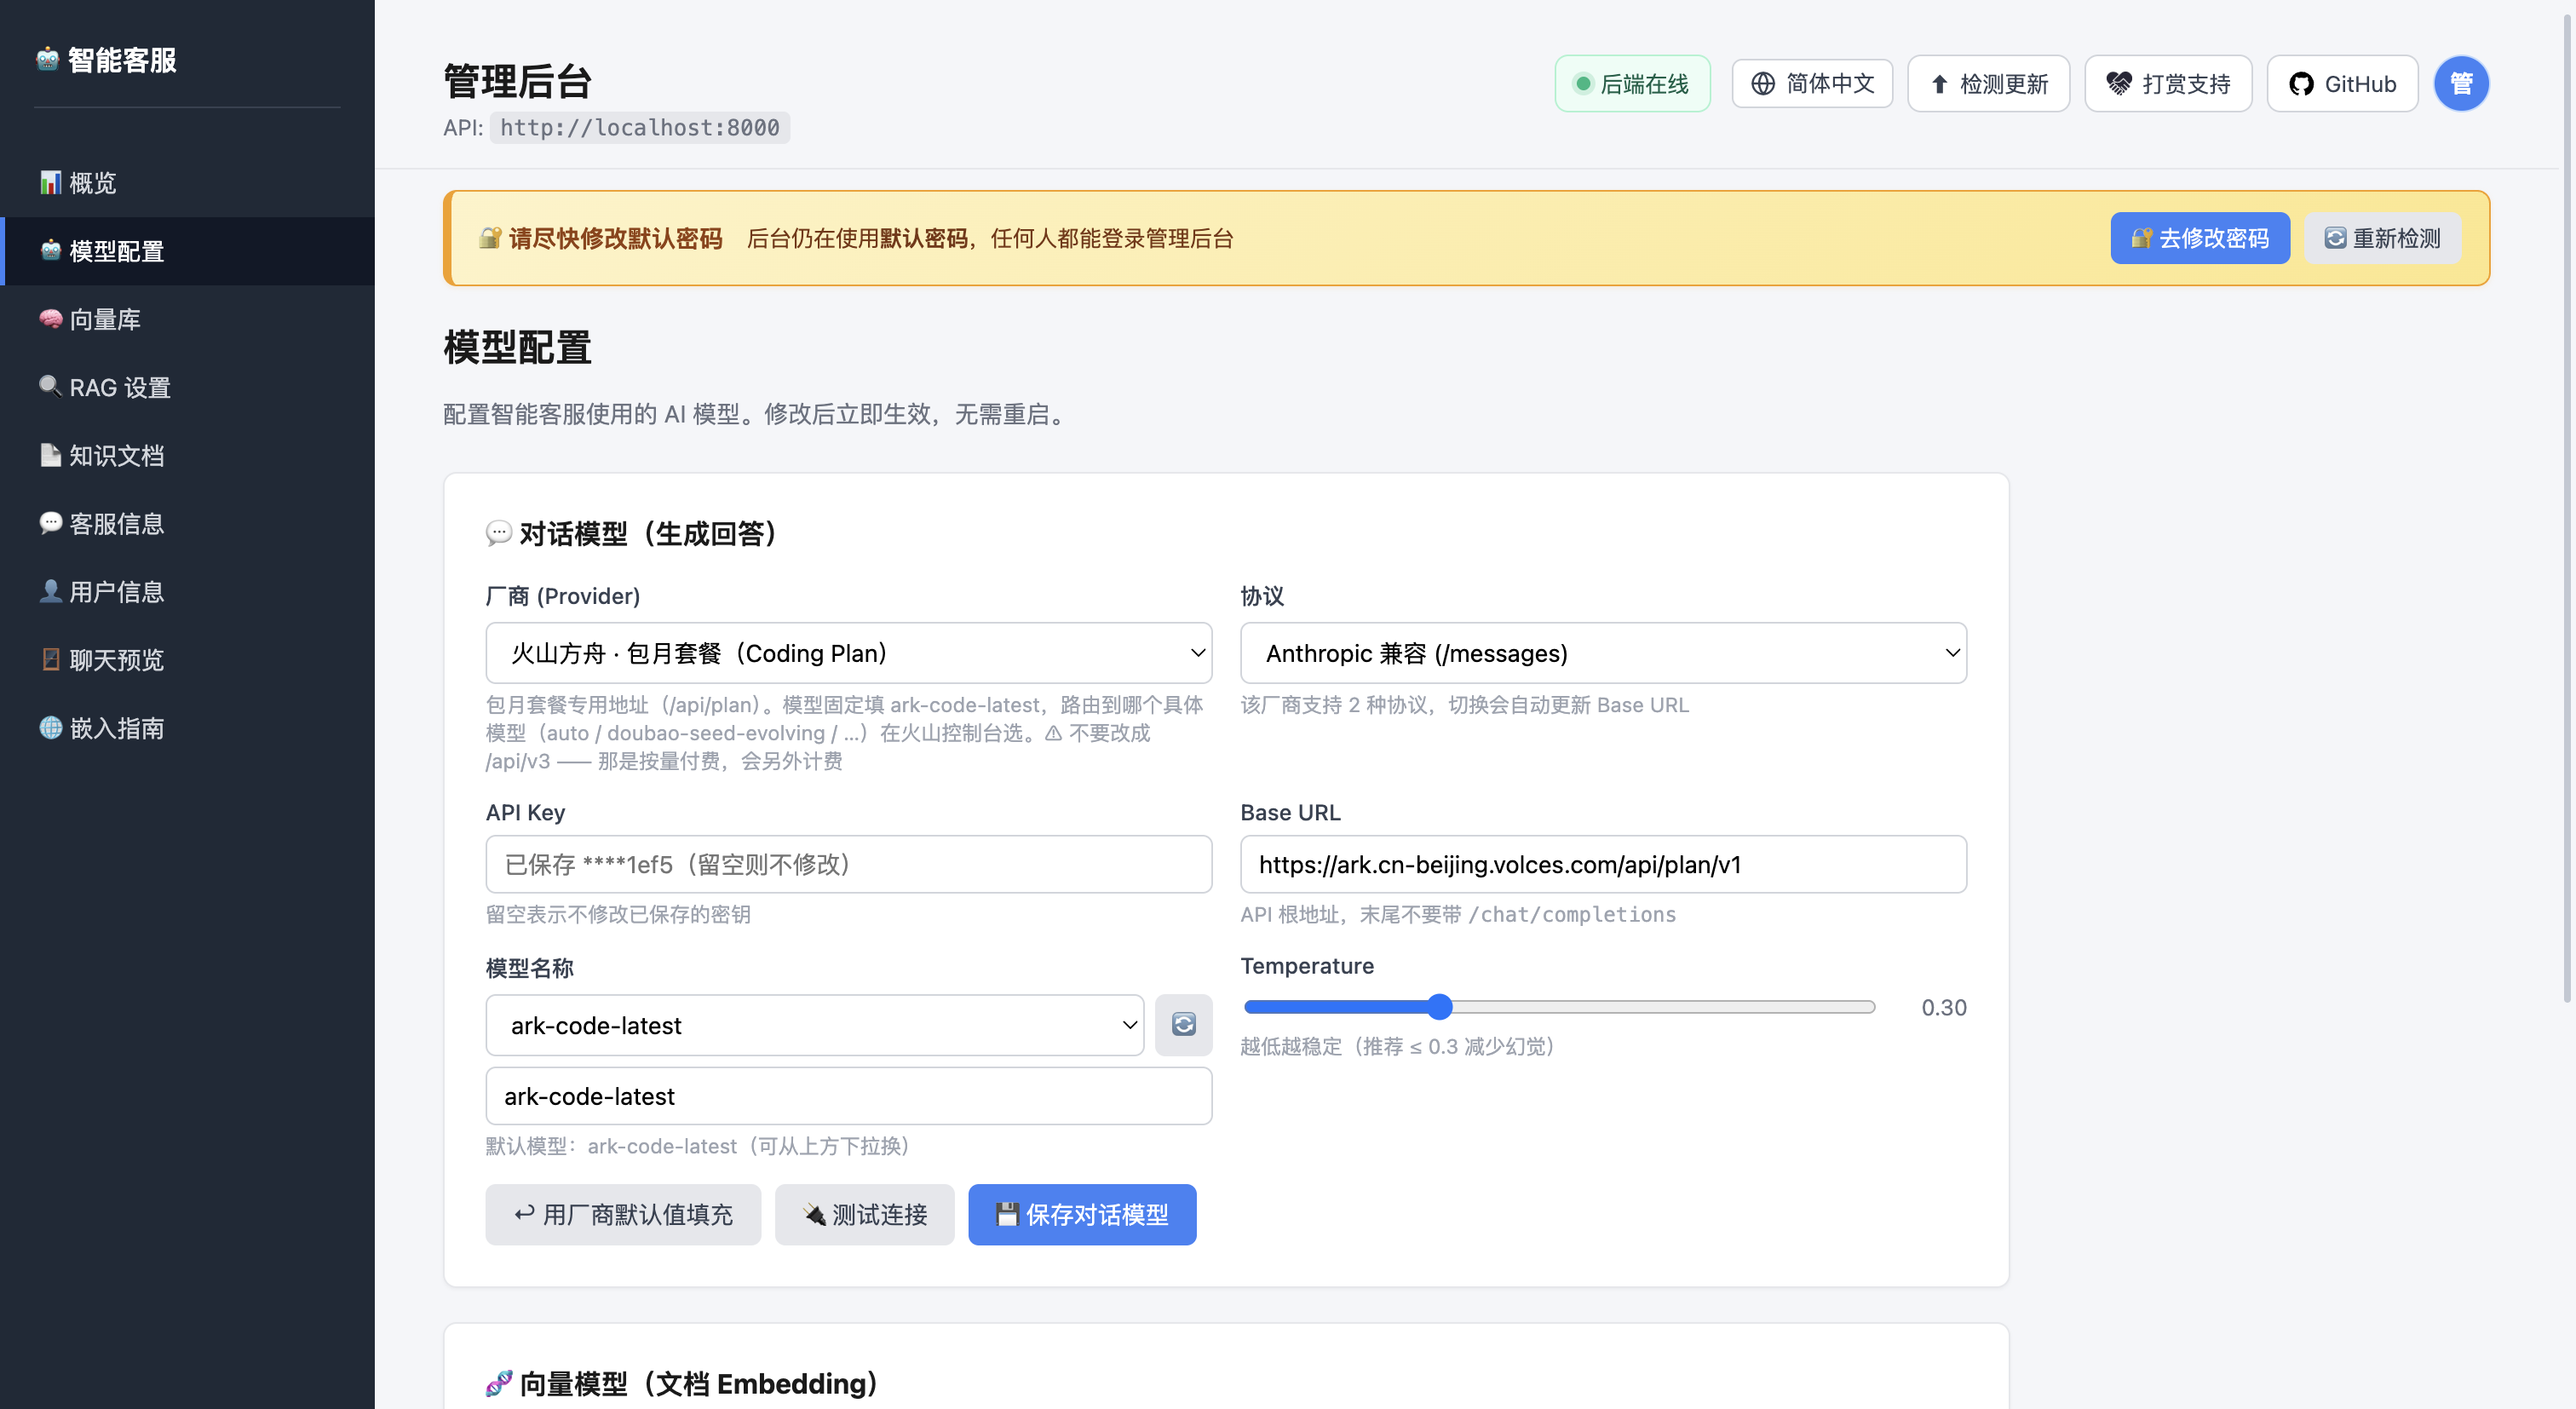Click in the Base URL input field
The height and width of the screenshot is (1409, 2576).
coord(1603,864)
